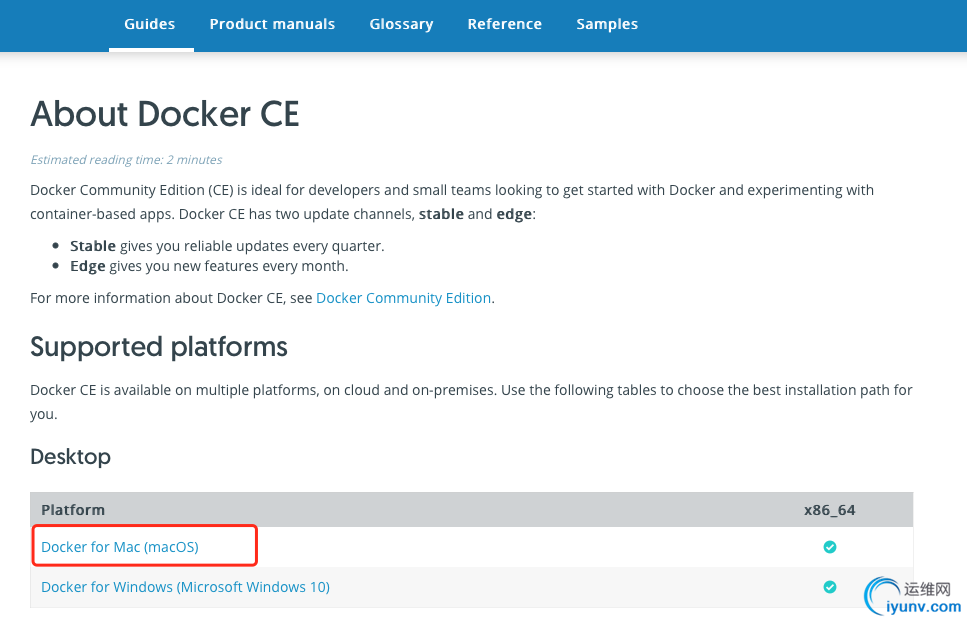Viewport: 967px width, 623px height.
Task: Open the Guides tab
Action: 150,24
